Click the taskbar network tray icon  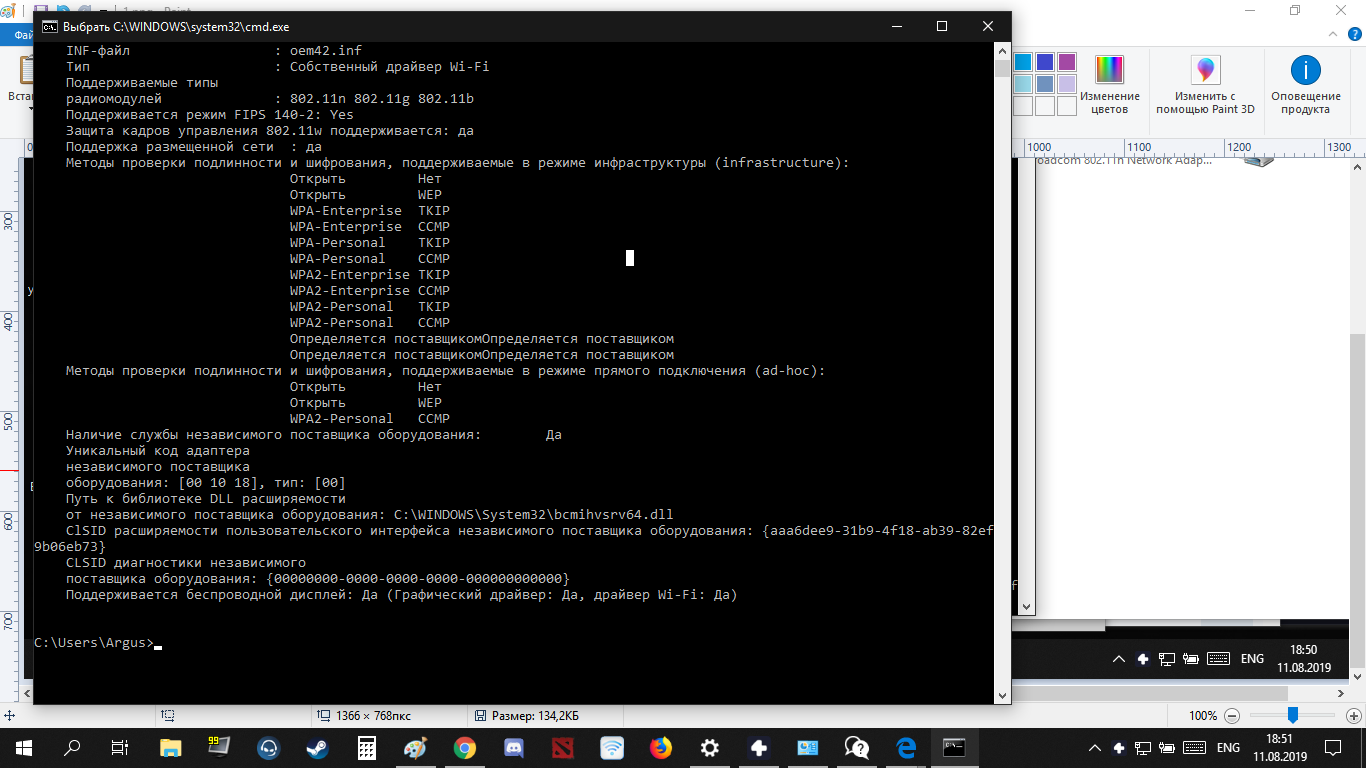click(1142, 747)
